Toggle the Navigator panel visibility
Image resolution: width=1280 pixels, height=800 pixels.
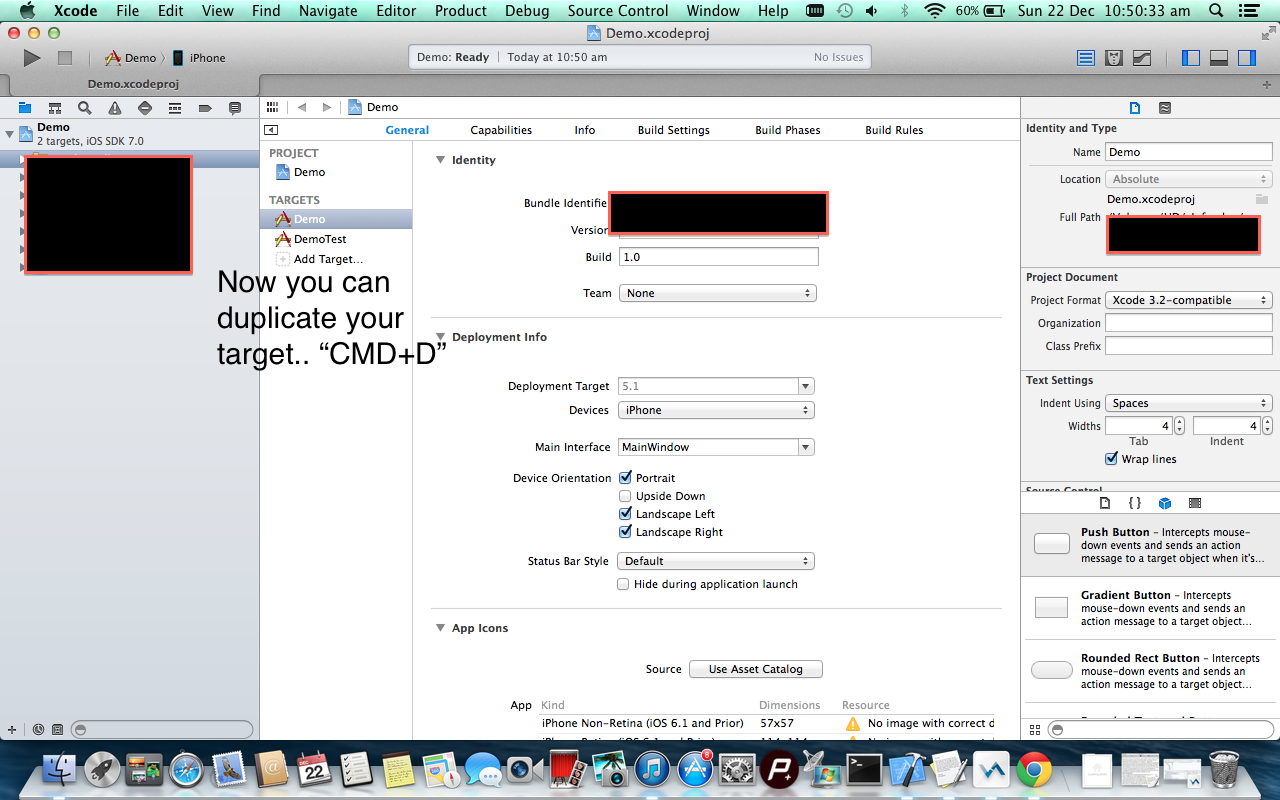tap(1190, 58)
